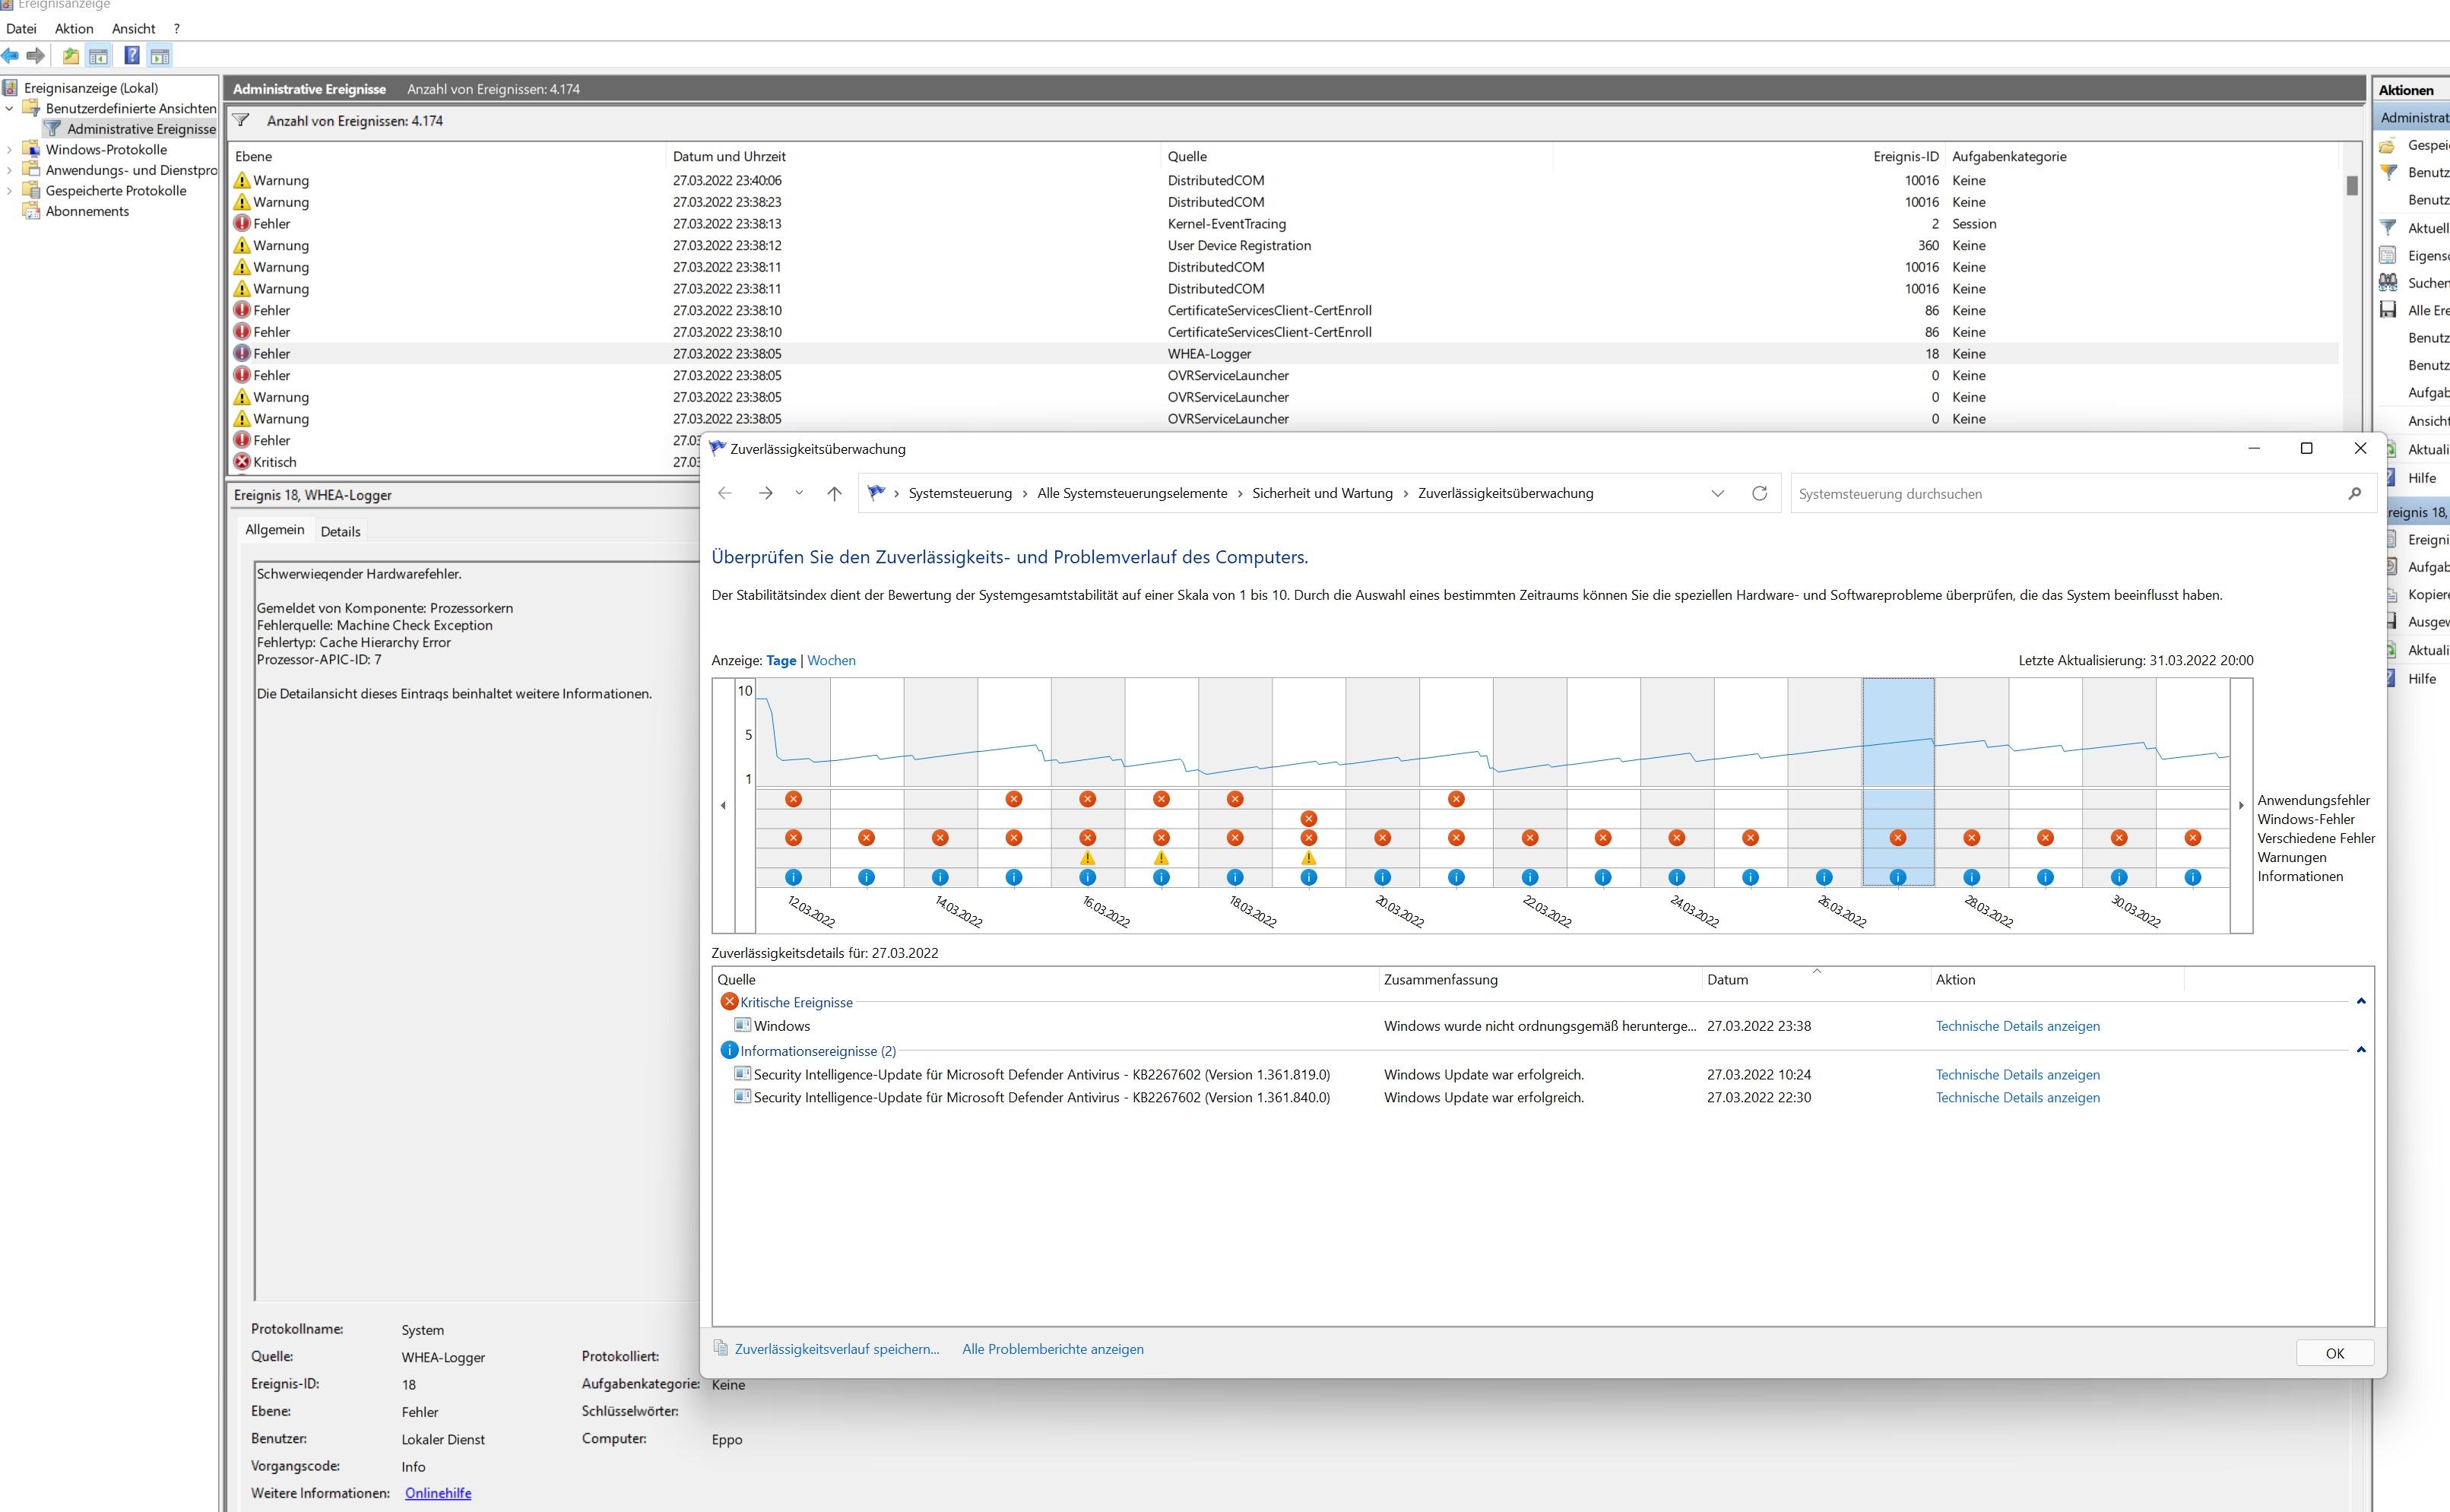Open the Aktion menu

pyautogui.click(x=74, y=29)
